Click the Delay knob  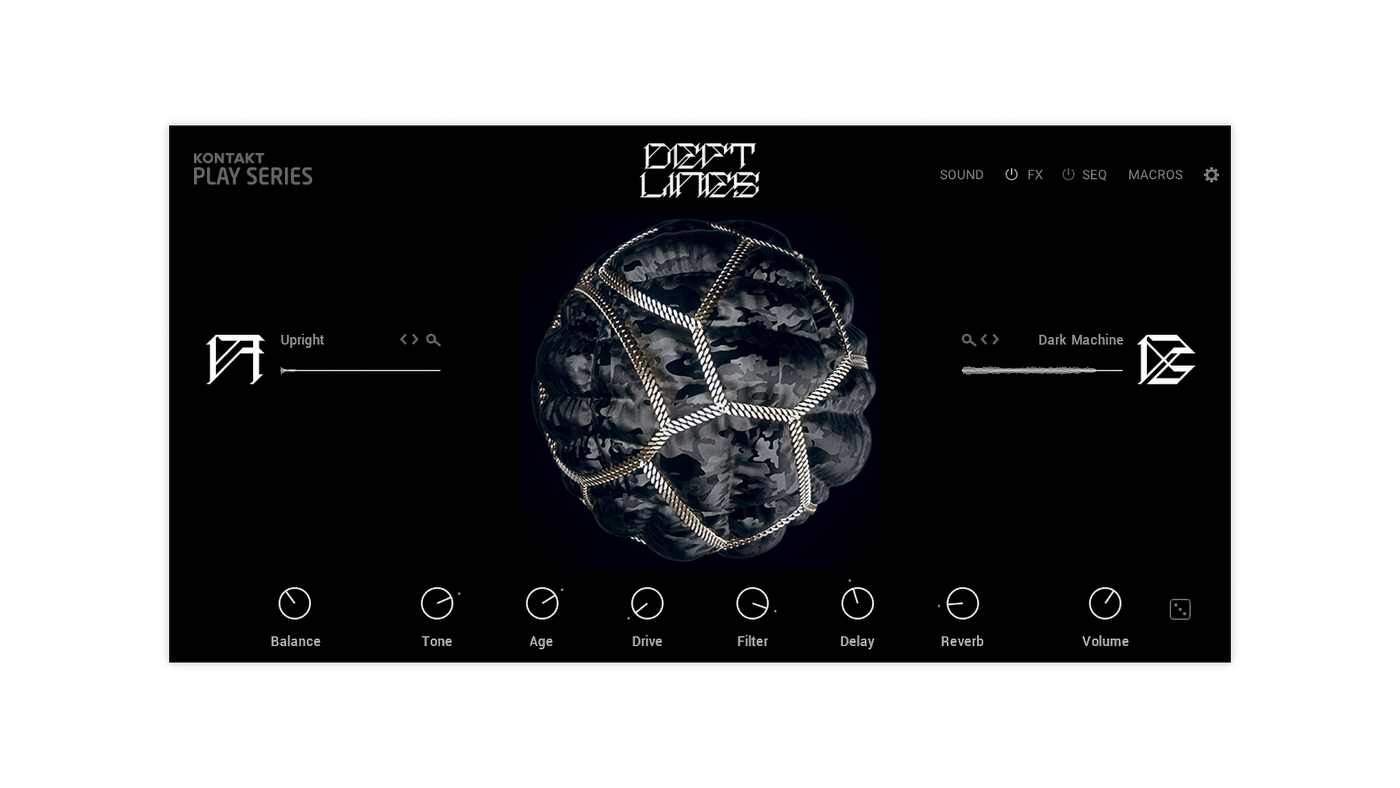pos(857,603)
